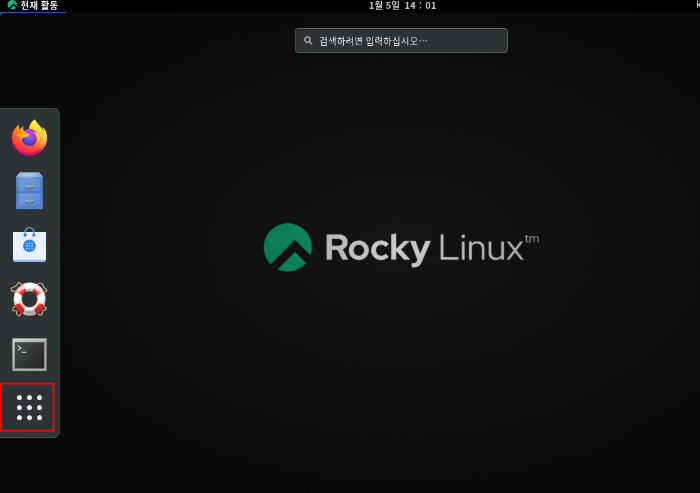The height and width of the screenshot is (493, 700).
Task: Open the Files manager icon
Action: point(29,191)
